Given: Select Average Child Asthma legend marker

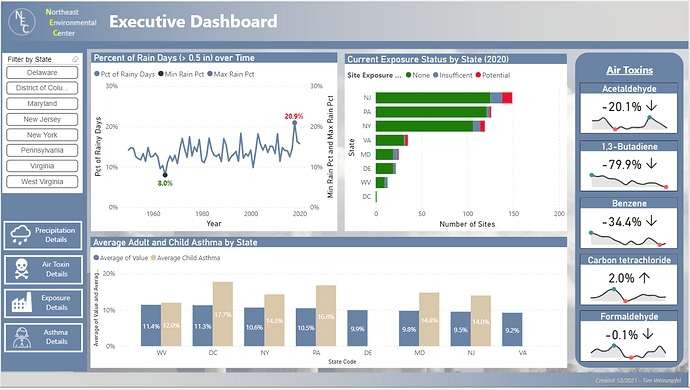Looking at the screenshot, I should 154,258.
